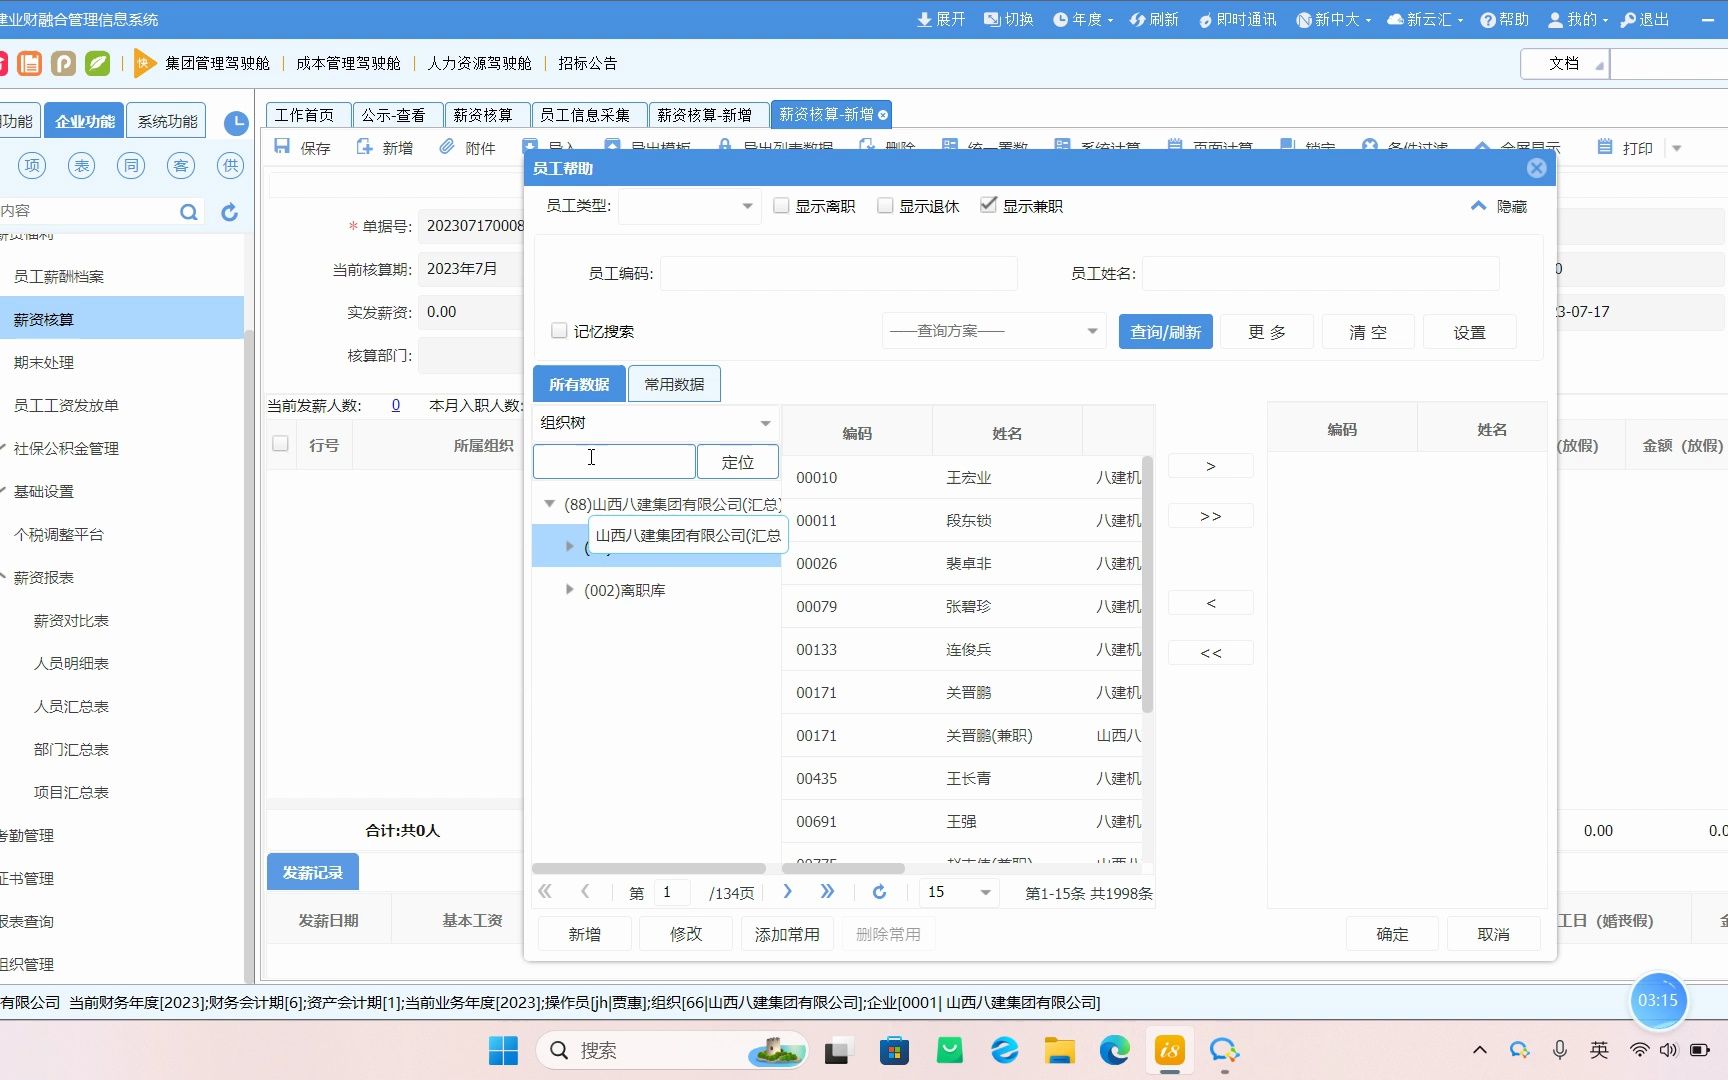Switch to 常用数据 tab

coord(674,384)
